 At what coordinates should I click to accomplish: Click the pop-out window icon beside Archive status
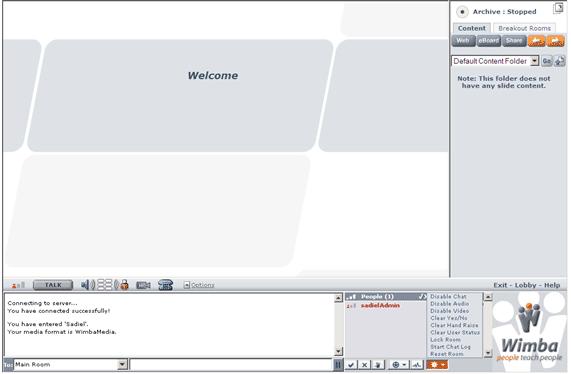coord(558,8)
